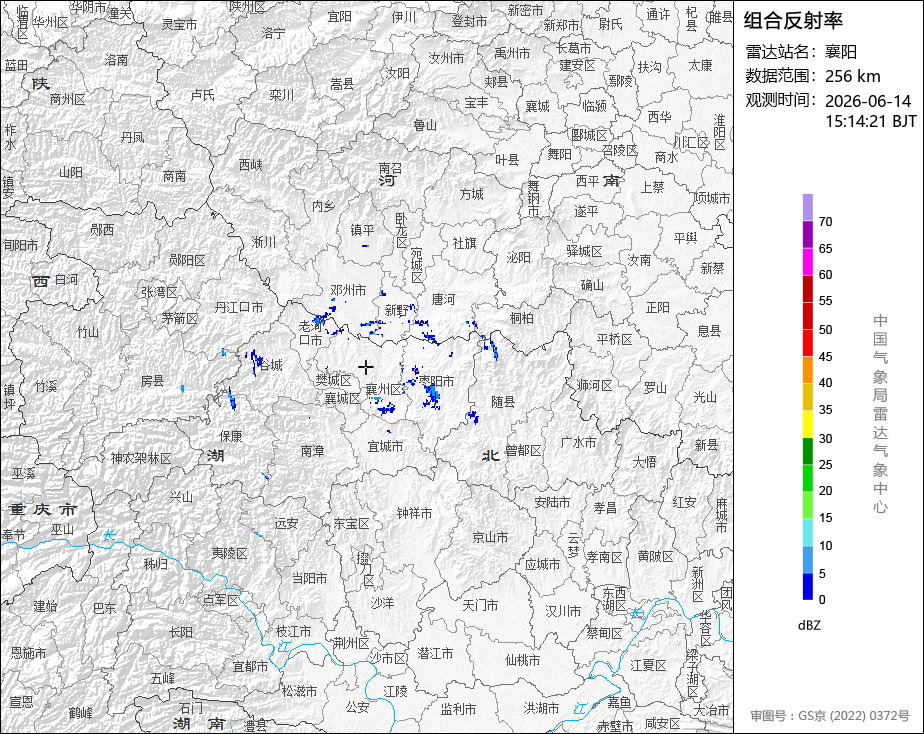Click the 驿城区 label
The image size is (924, 734).
(x=584, y=251)
